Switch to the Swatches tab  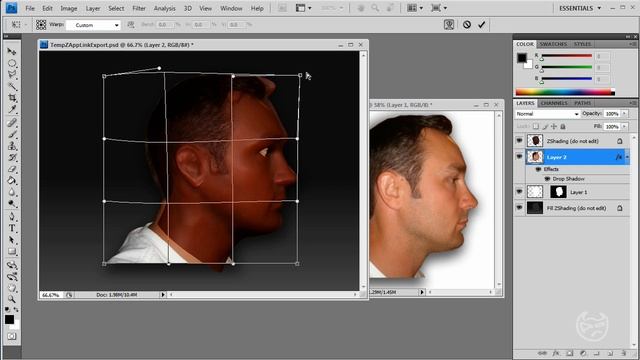click(x=553, y=44)
